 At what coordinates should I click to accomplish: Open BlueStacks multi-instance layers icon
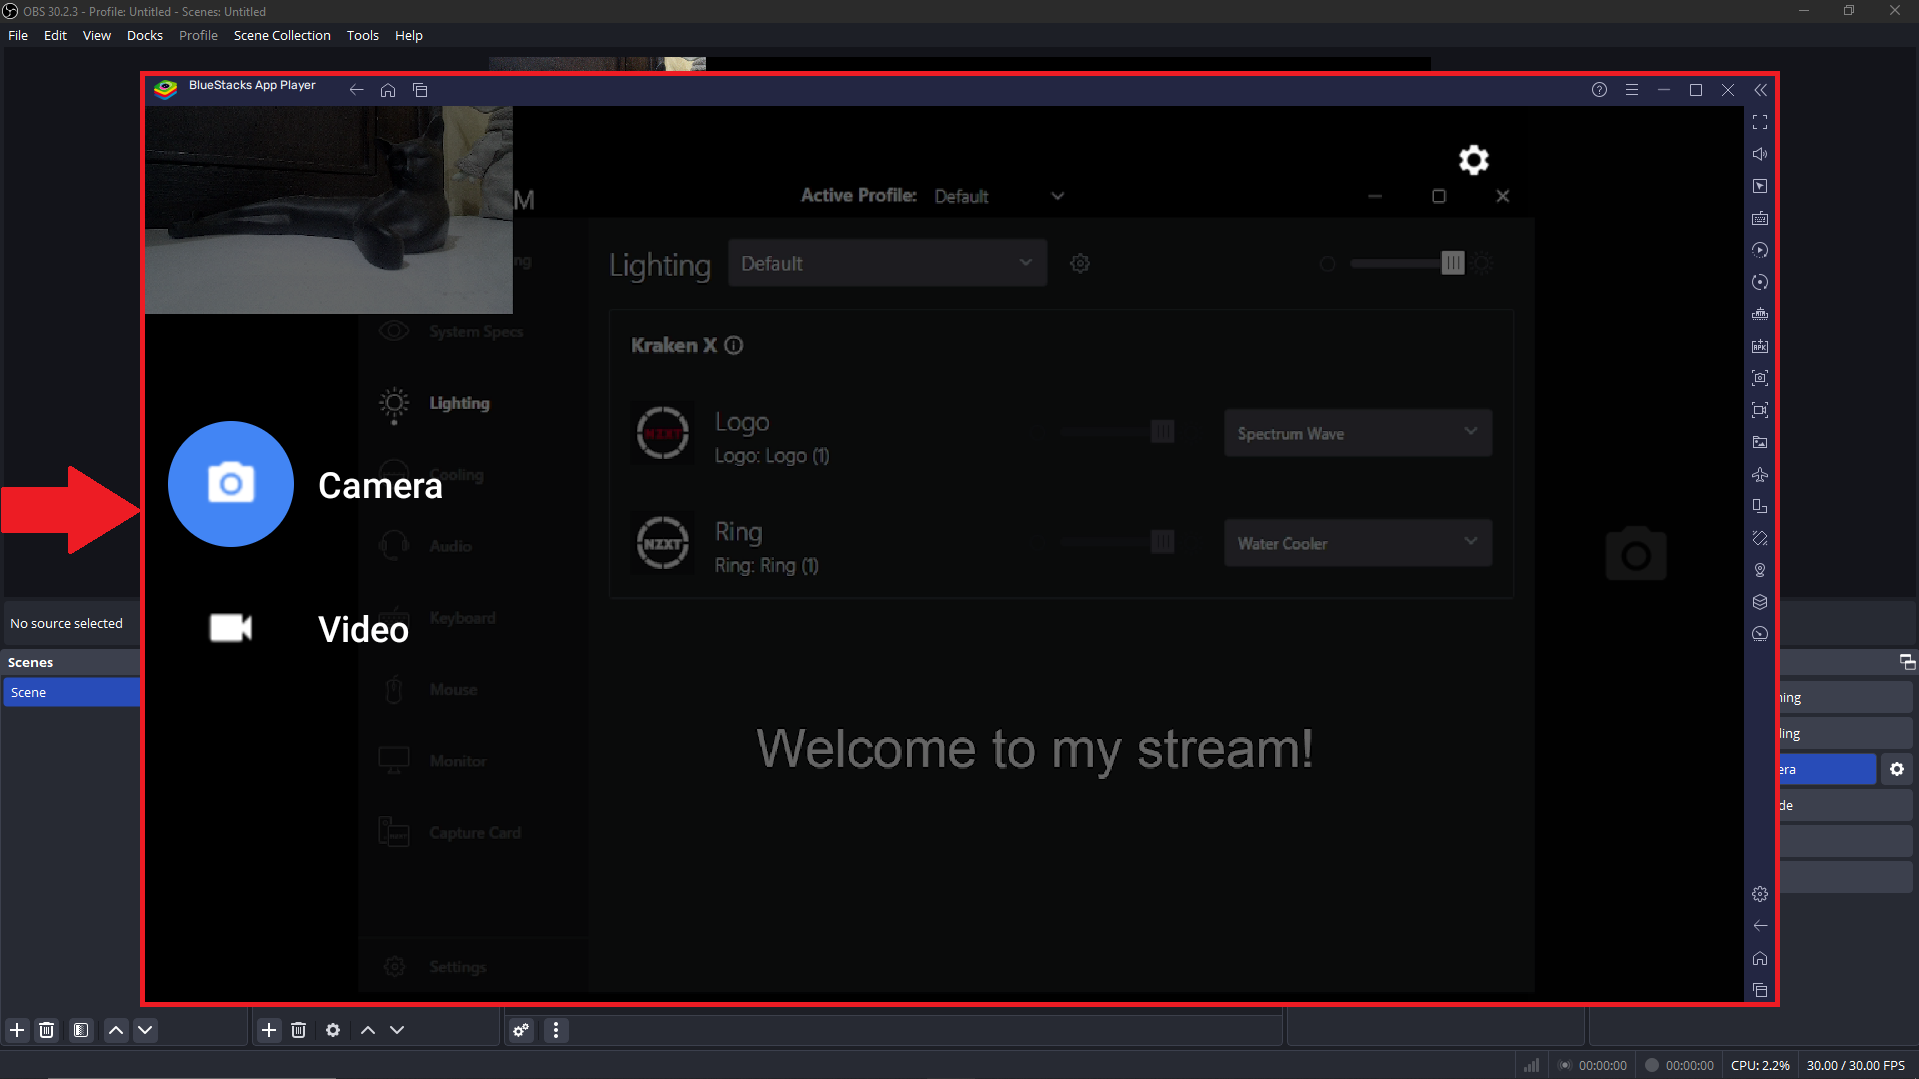1760,602
